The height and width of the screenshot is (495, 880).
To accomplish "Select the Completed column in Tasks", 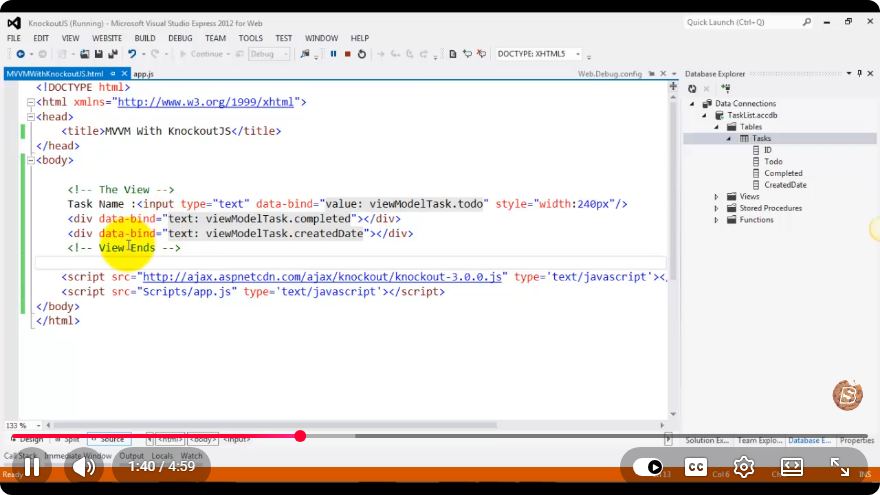I will pos(783,173).
